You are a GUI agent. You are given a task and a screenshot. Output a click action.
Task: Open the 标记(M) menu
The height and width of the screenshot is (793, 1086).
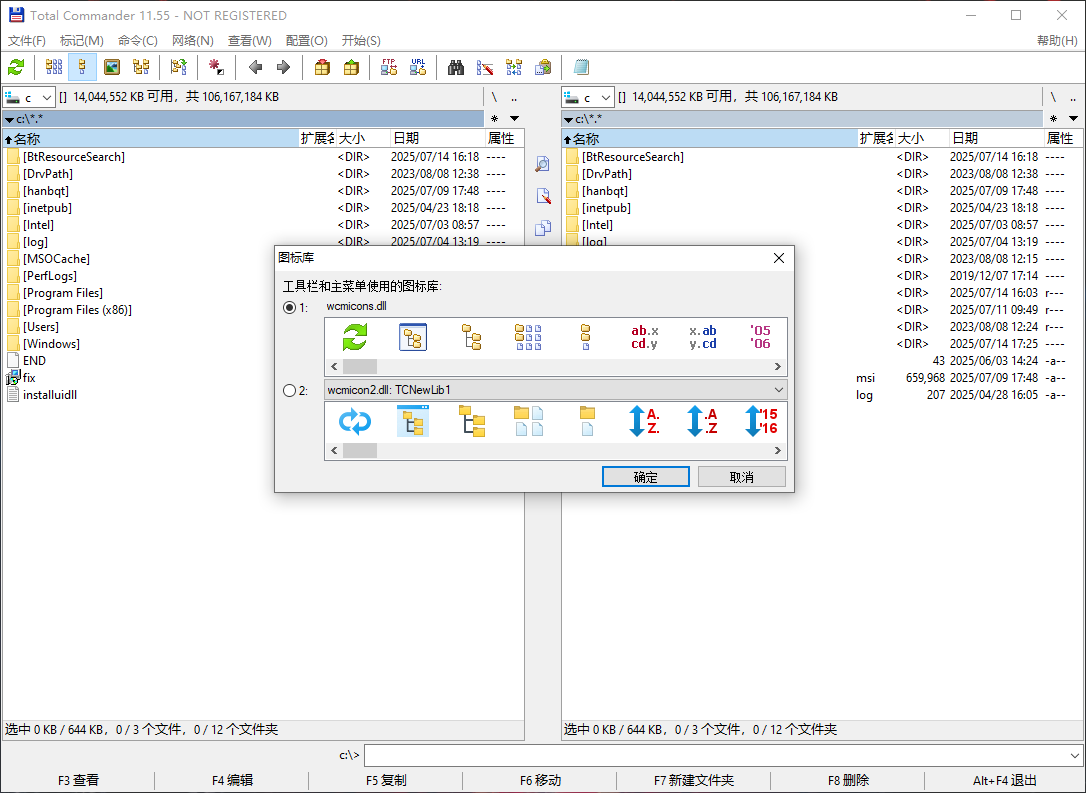(82, 41)
